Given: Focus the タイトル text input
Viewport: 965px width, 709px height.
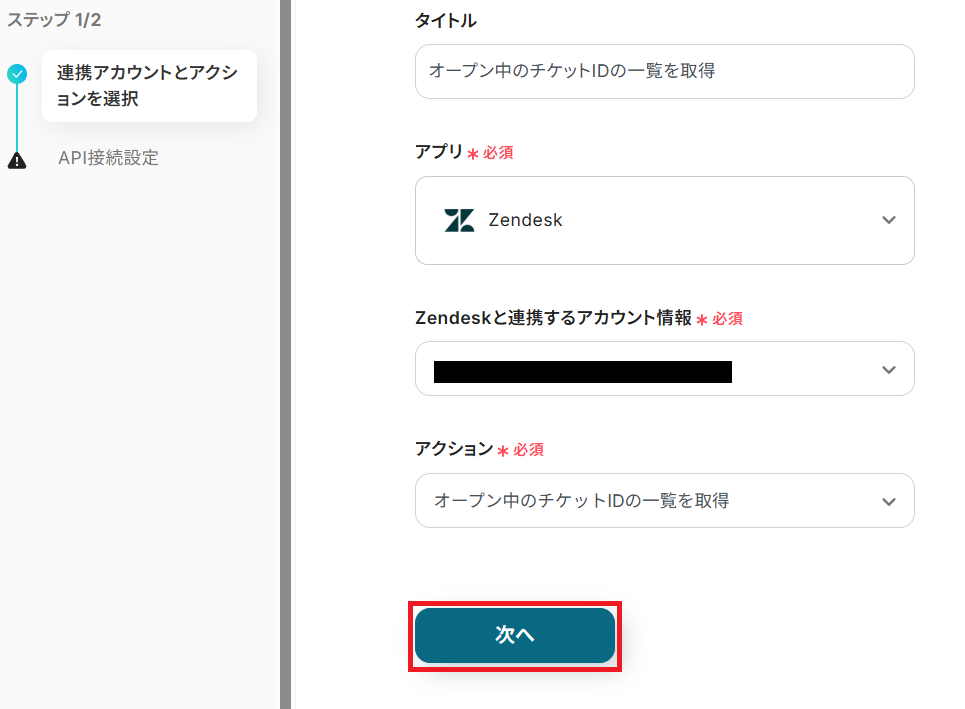Looking at the screenshot, I should [664, 72].
